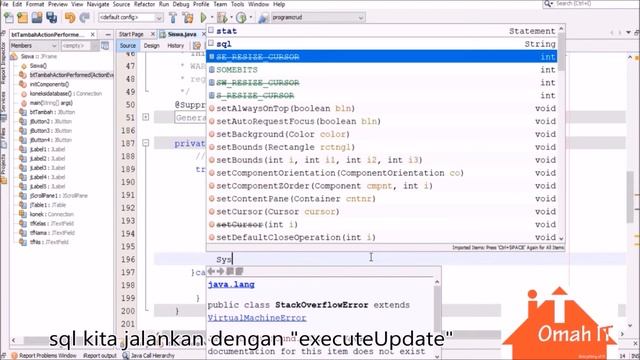Viewport: 640px width, 360px height.
Task: Select the SOMEBITS completion item
Action: (x=382, y=70)
